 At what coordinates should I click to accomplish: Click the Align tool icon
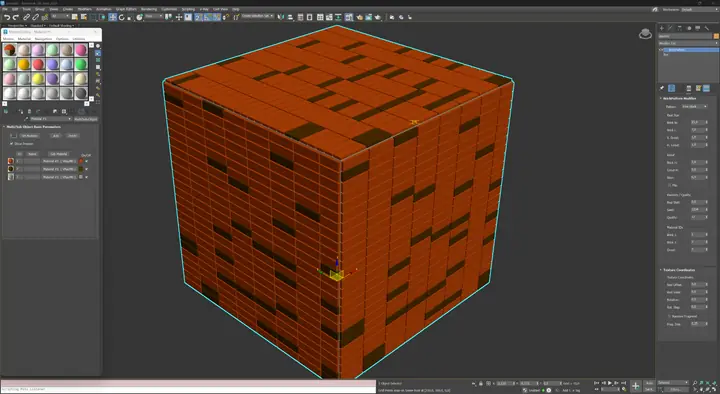290,17
